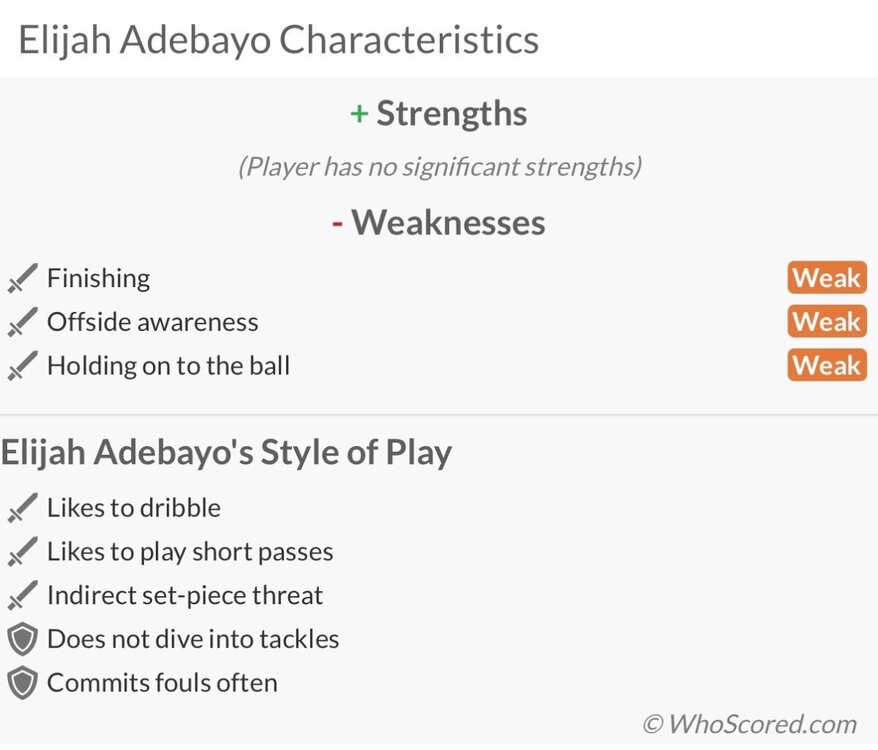Click sword icon beside Likes to play short passes
This screenshot has width=878, height=750.
click(x=22, y=552)
